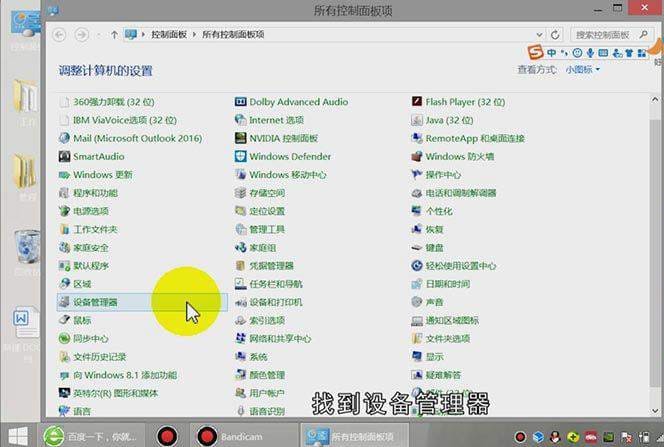Screen dimensions: 664x447
Task: Toggle the Sogou 中 Chinese/English mode
Action: coord(551,52)
